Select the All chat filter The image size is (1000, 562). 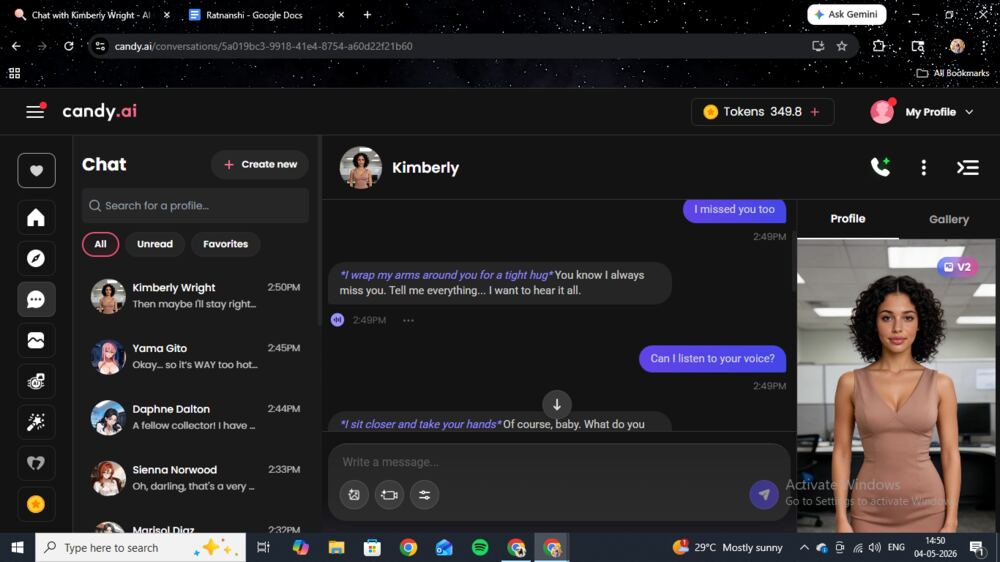coord(100,244)
